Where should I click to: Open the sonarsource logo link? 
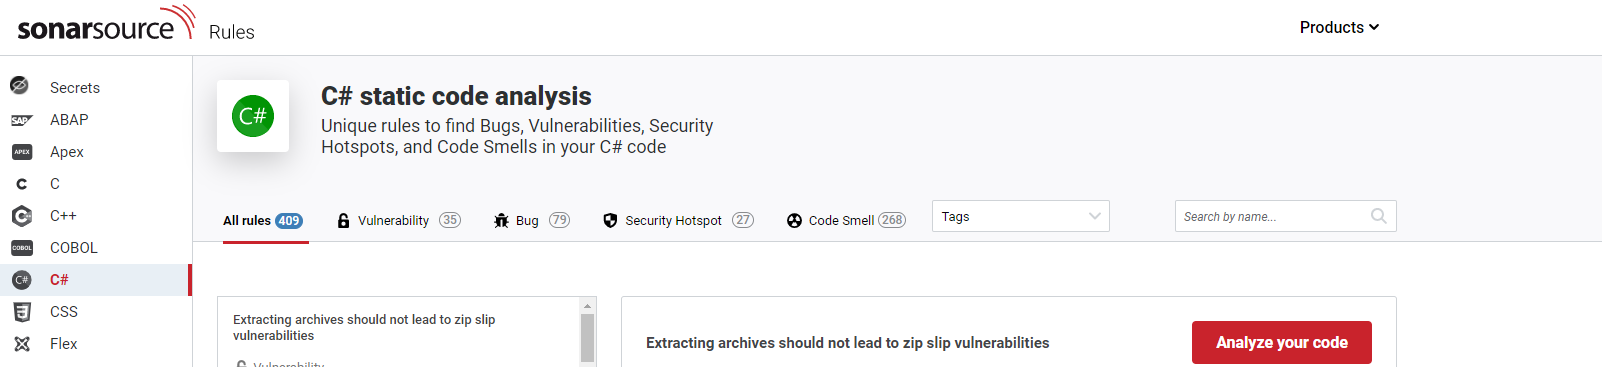click(x=106, y=24)
